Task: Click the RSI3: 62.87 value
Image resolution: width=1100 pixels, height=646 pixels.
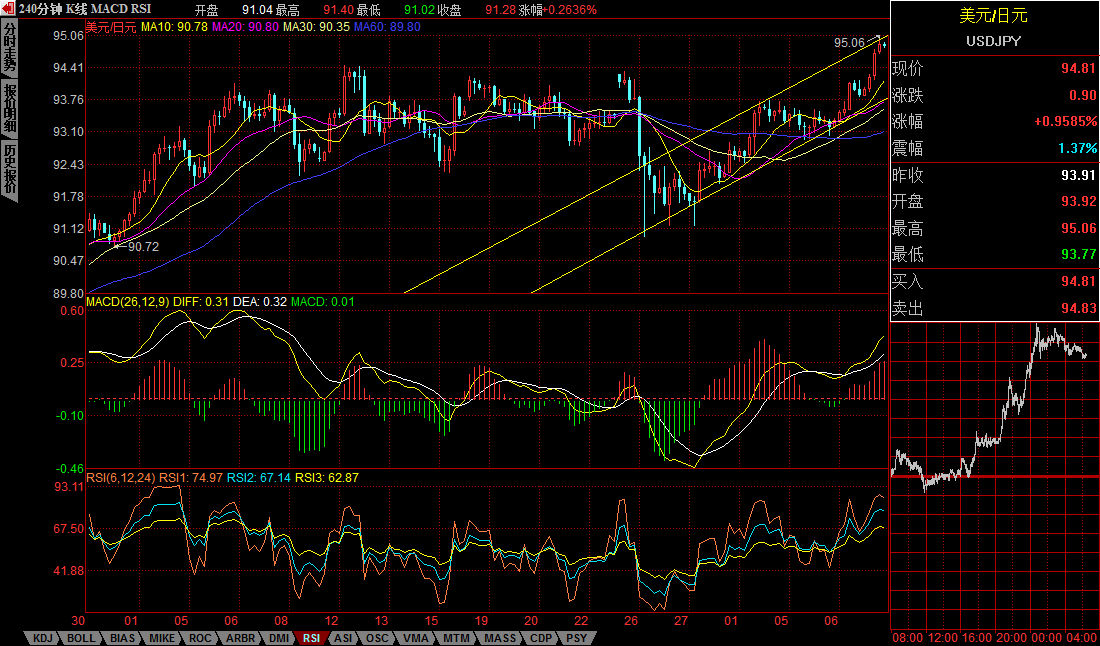Action: pyautogui.click(x=327, y=478)
